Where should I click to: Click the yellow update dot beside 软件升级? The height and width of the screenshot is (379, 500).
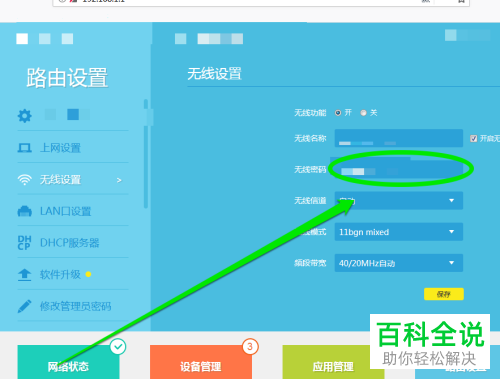point(88,274)
